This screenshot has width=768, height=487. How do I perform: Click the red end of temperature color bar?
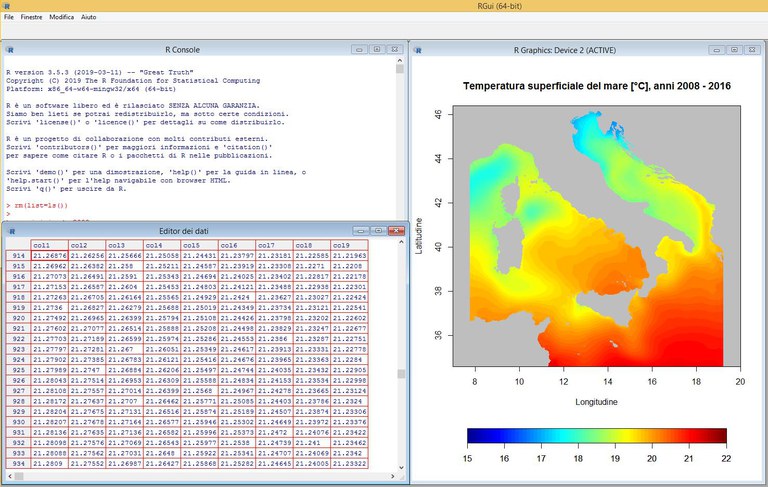click(715, 435)
